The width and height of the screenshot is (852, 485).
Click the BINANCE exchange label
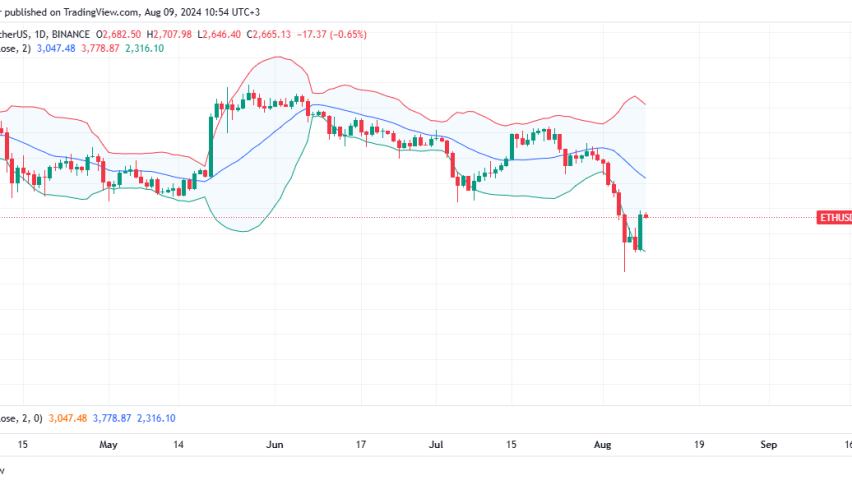coord(90,33)
